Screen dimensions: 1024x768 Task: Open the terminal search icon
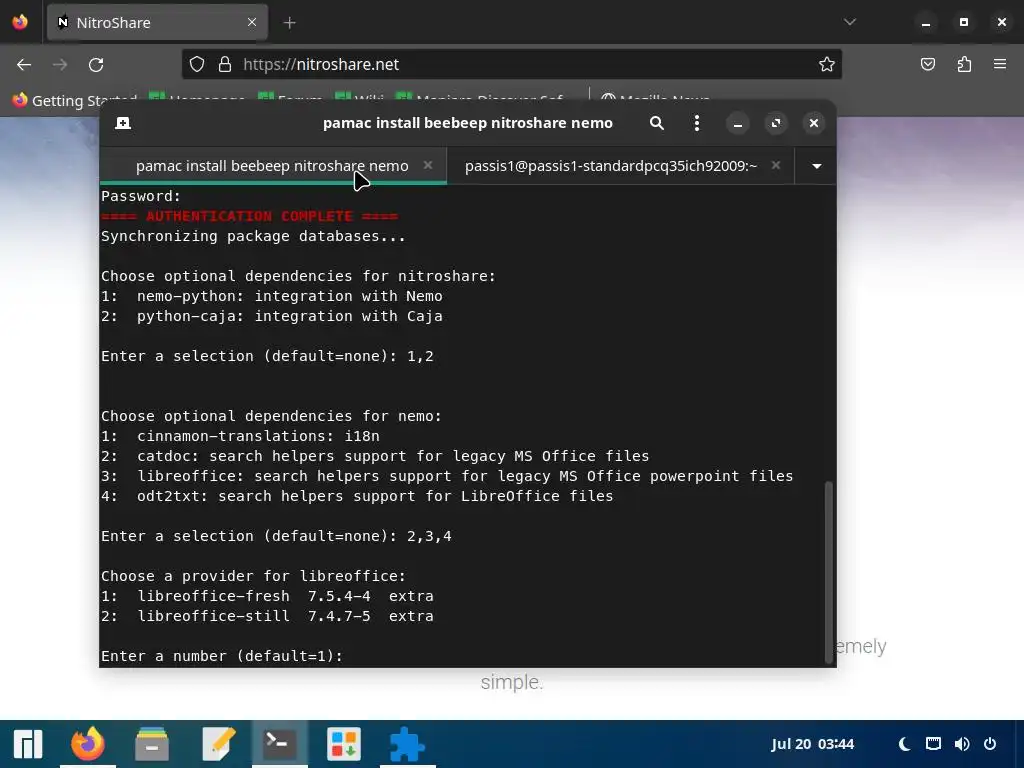[656, 123]
